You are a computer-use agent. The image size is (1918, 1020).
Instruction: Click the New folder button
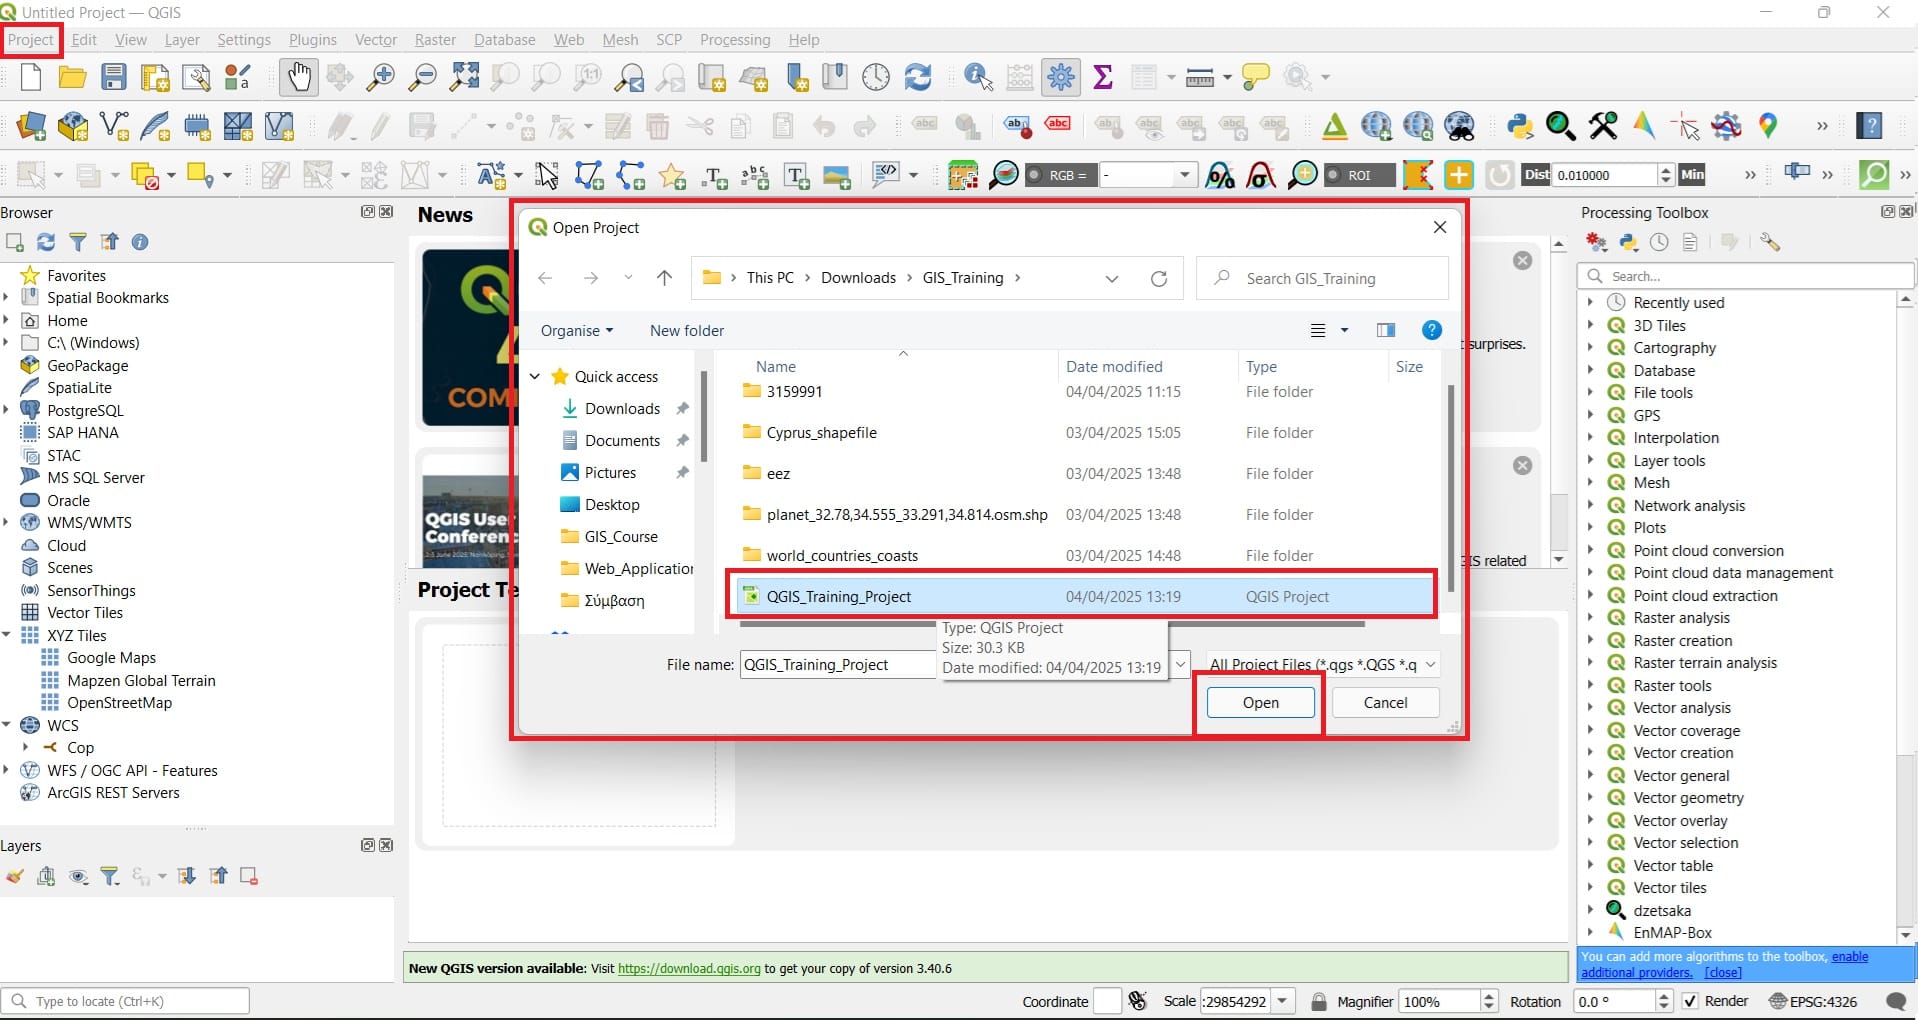tap(687, 331)
